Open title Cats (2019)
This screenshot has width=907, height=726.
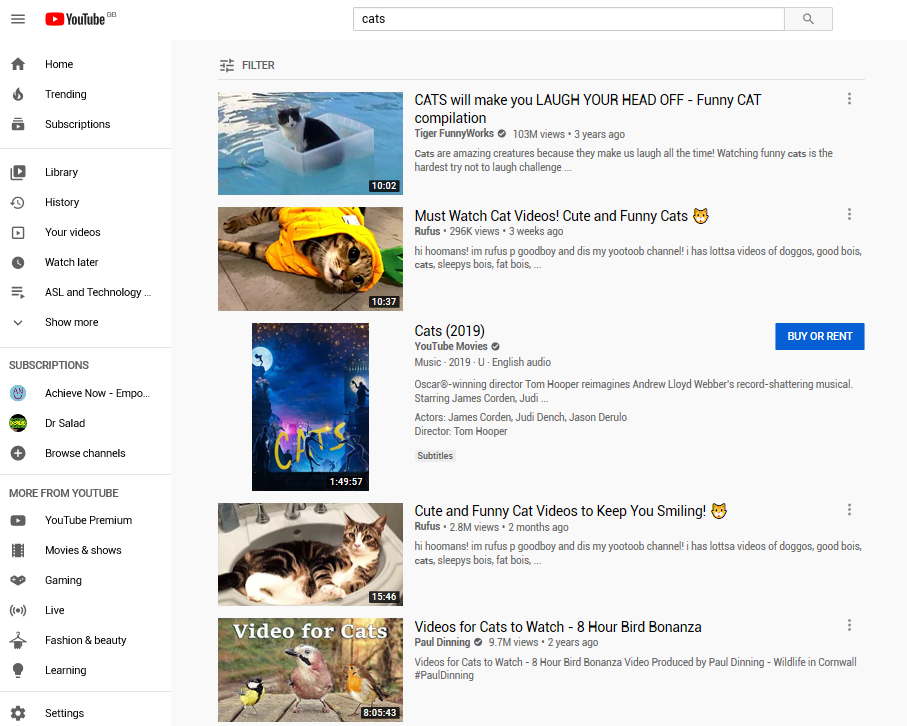449,331
